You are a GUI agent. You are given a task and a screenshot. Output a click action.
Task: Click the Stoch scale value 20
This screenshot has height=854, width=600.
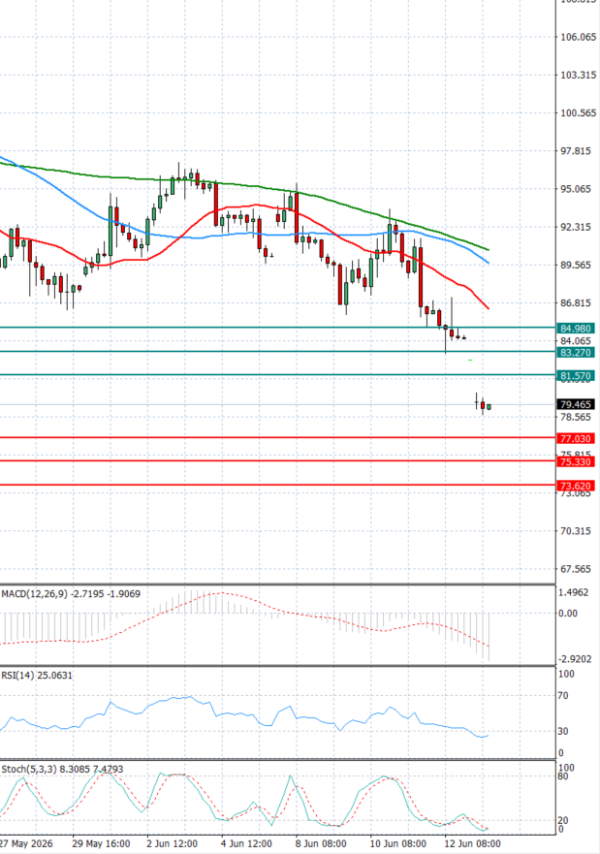pos(564,821)
